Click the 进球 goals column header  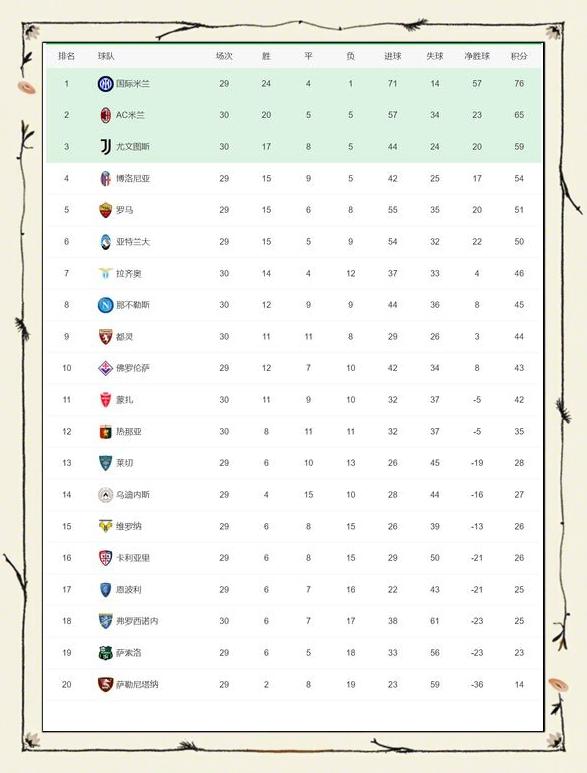point(392,56)
